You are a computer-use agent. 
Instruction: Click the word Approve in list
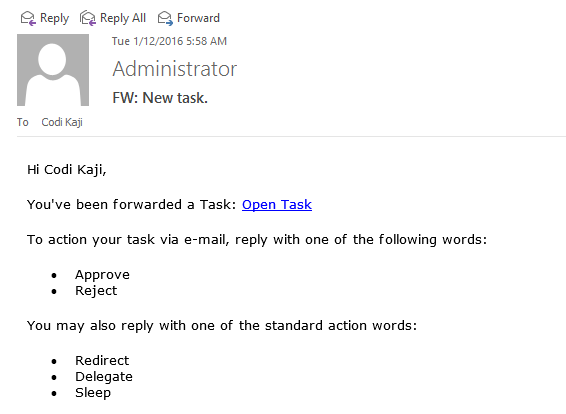tap(103, 275)
